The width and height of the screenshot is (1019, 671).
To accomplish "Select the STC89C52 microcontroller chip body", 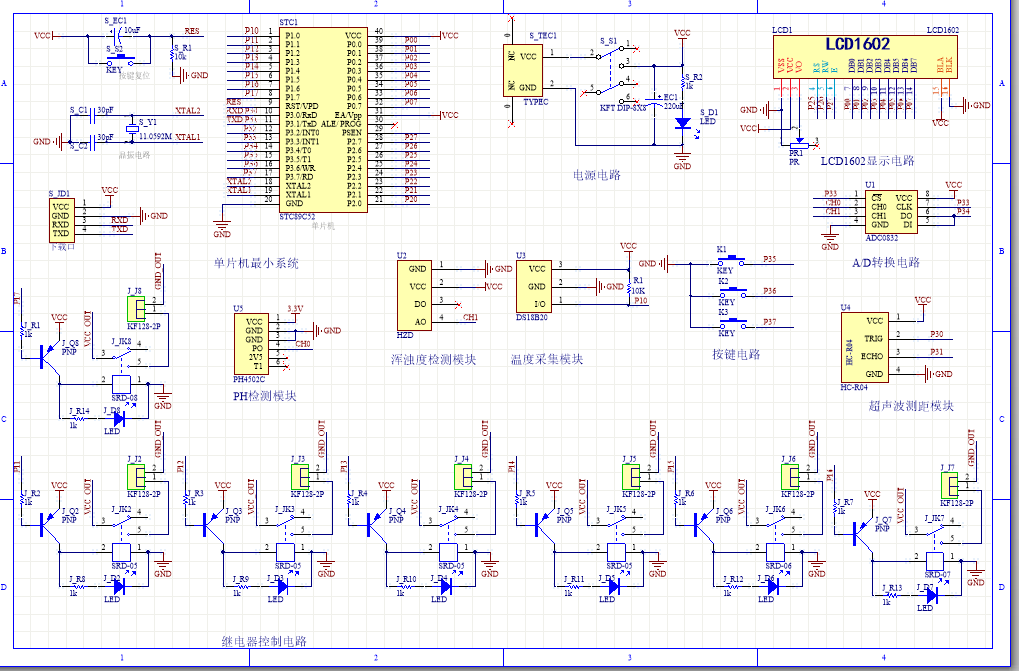I will click(x=323, y=120).
